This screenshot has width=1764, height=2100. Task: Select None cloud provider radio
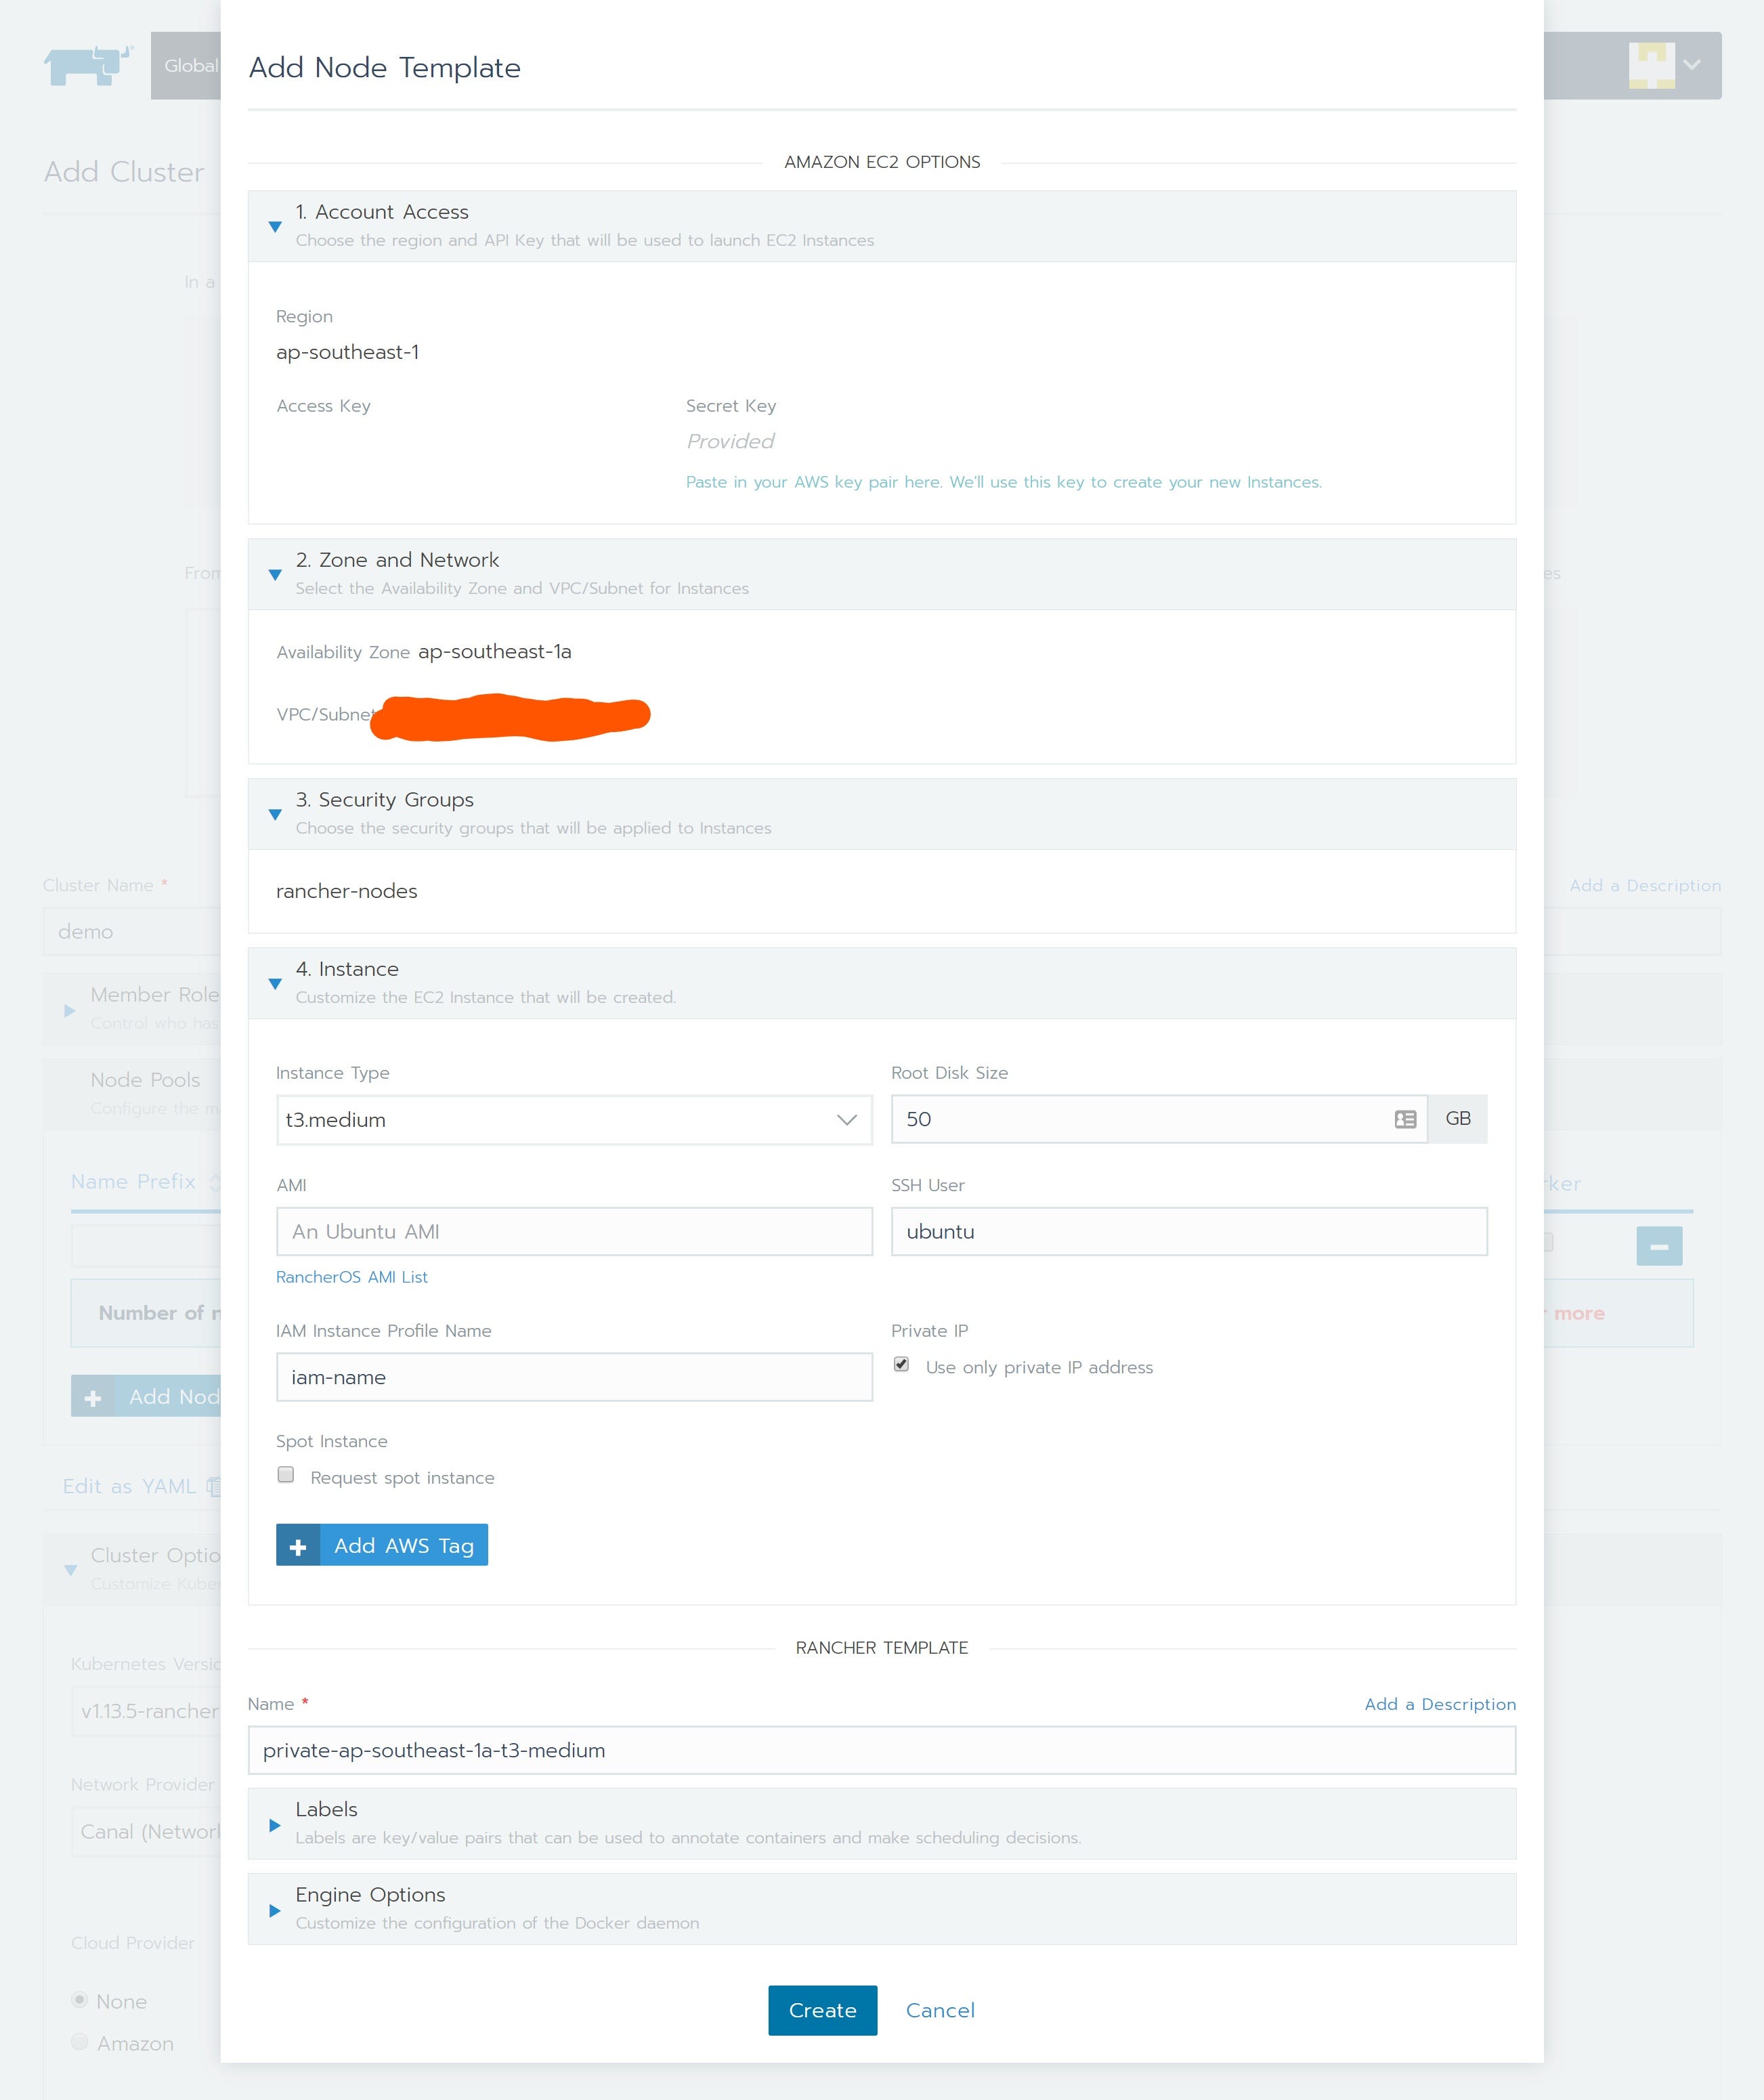tap(80, 2000)
